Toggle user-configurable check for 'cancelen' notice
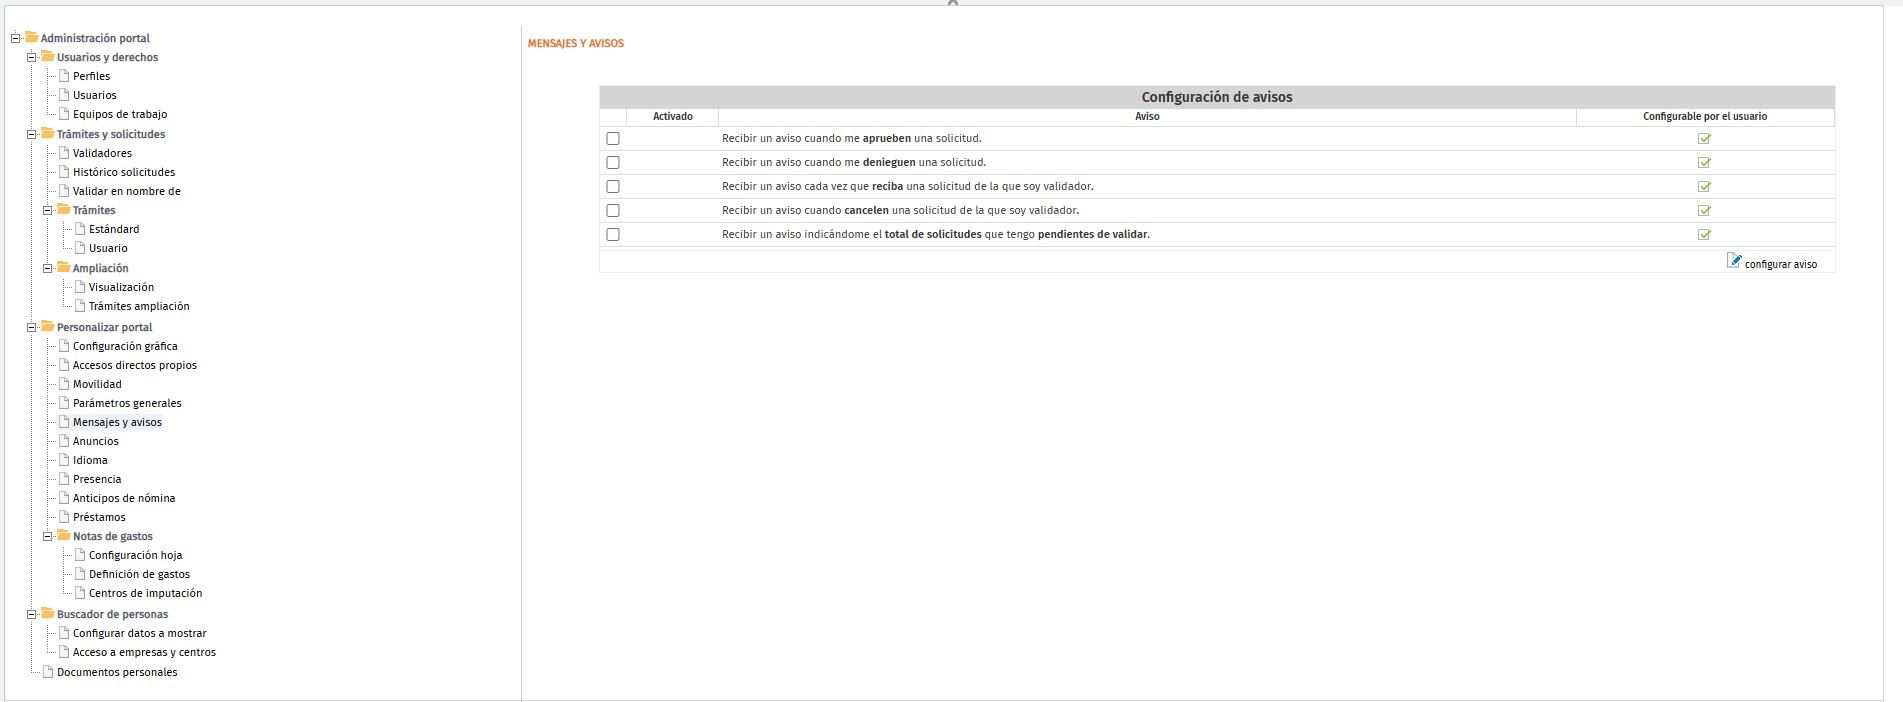This screenshot has width=1903, height=702. coord(1704,211)
